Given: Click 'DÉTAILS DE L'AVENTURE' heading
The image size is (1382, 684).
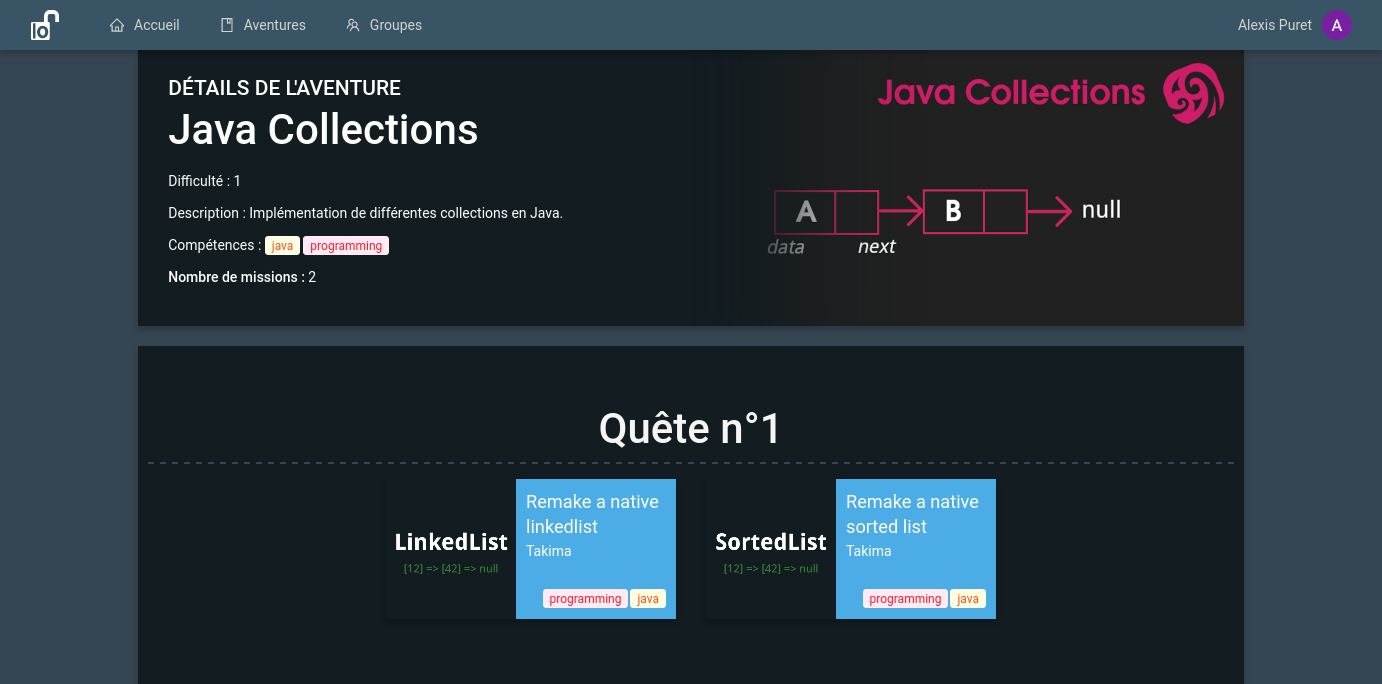Looking at the screenshot, I should coord(284,88).
